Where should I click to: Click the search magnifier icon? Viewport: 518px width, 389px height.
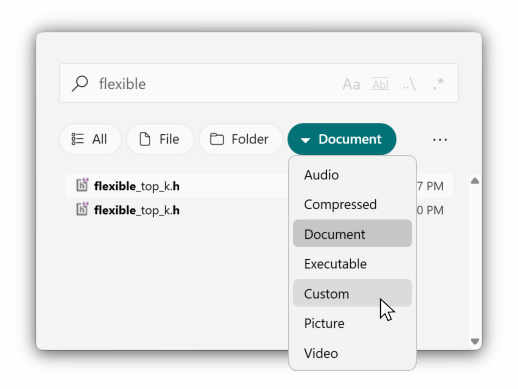pos(80,83)
